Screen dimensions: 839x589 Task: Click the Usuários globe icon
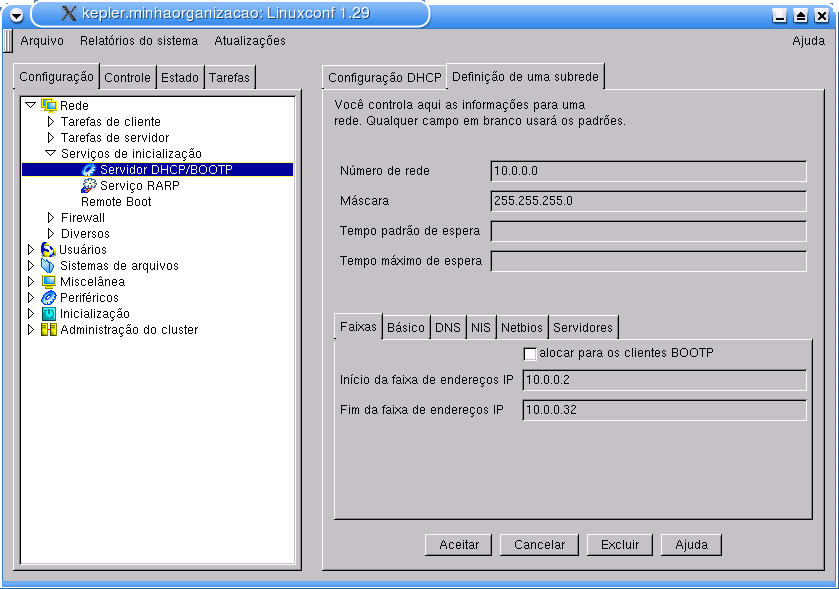pos(48,250)
